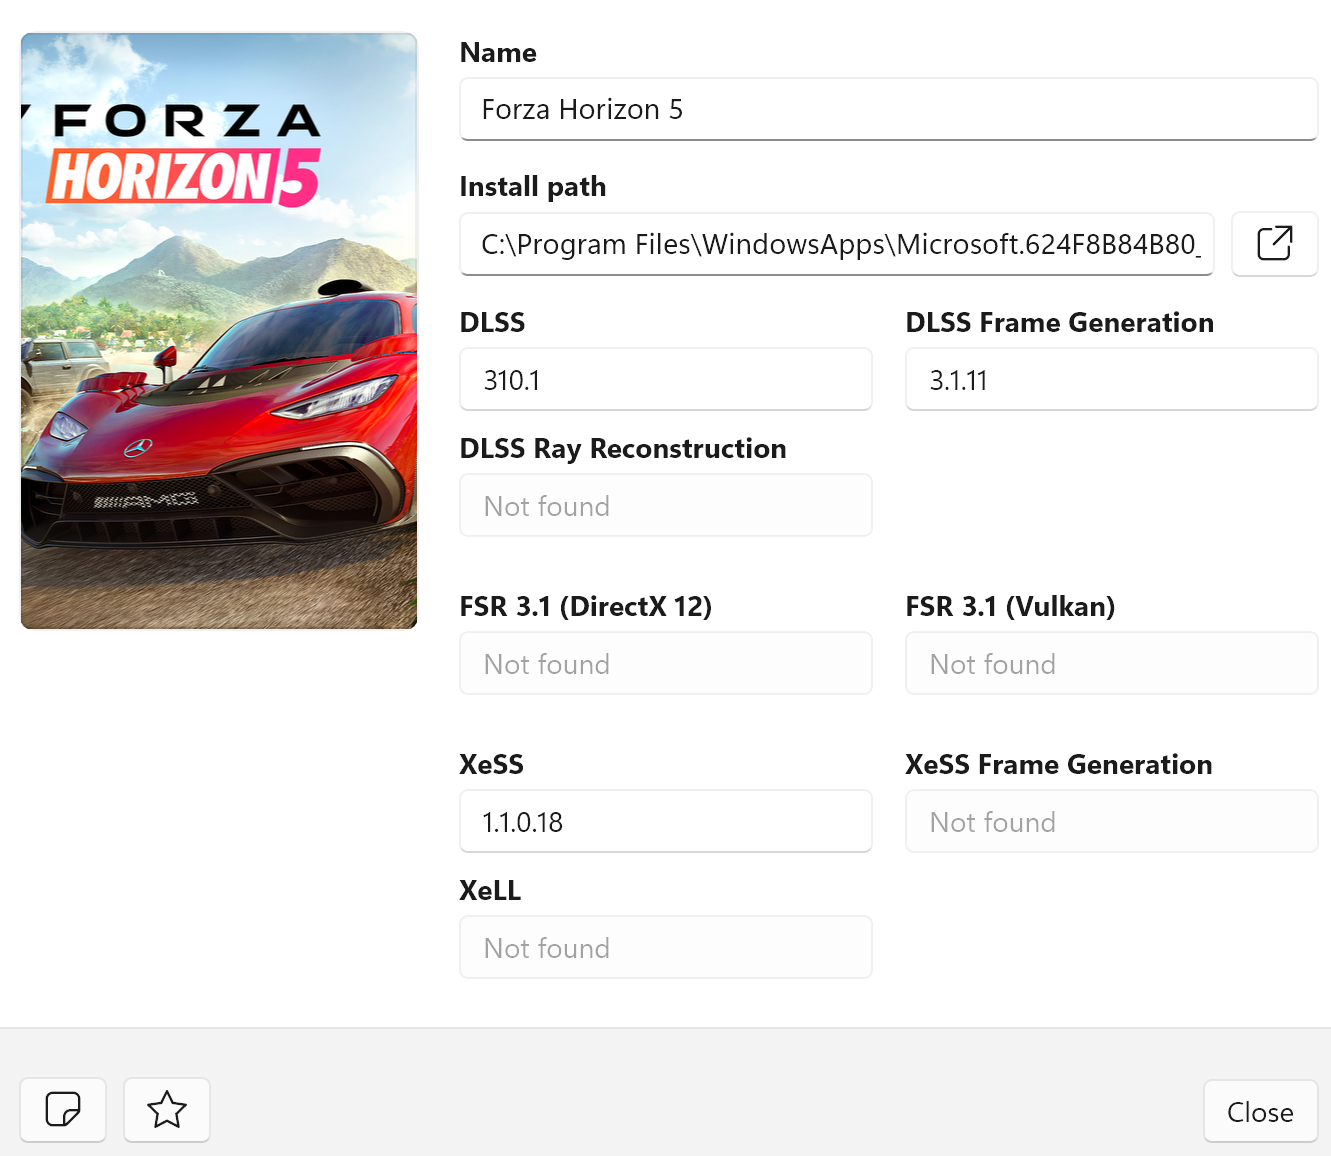Click the DLSS Ray Reconstruction Not found field
Viewport: 1331px width, 1156px height.
(666, 505)
